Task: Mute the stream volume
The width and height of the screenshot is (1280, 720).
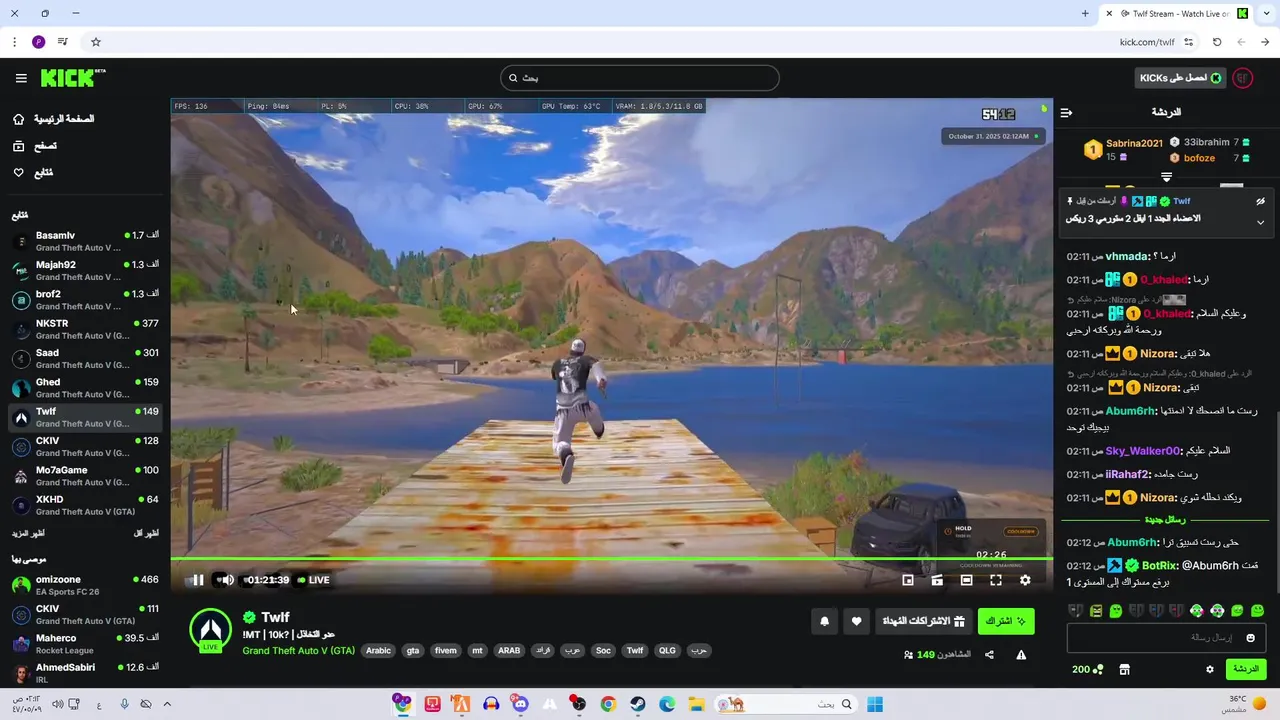Action: 227,580
